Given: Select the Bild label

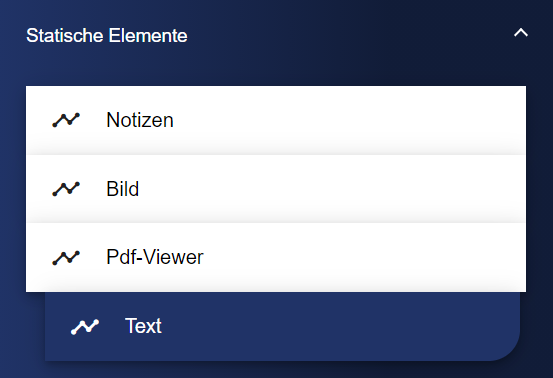Looking at the screenshot, I should (122, 189).
